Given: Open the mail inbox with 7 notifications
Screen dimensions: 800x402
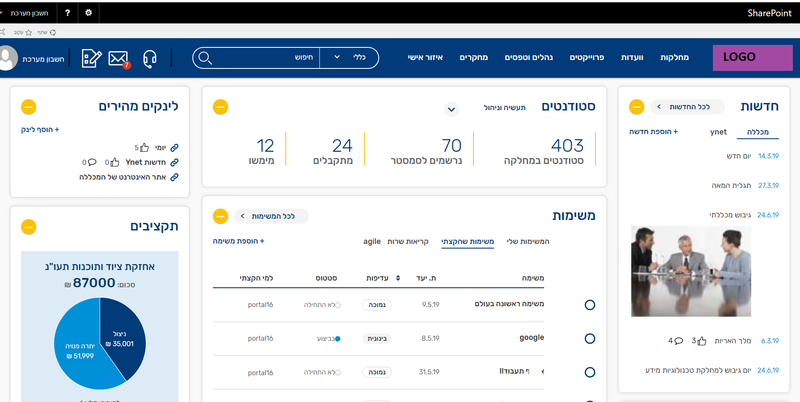Looking at the screenshot, I should click(119, 58).
